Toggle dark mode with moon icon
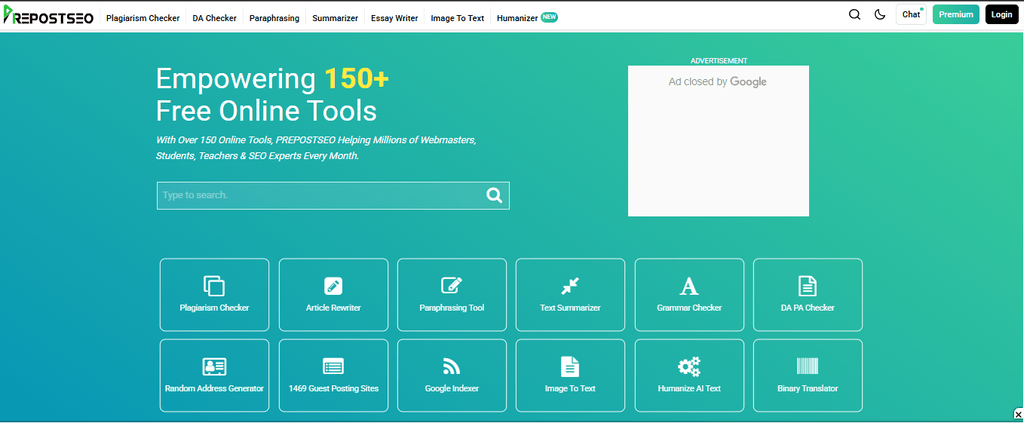 click(x=880, y=15)
